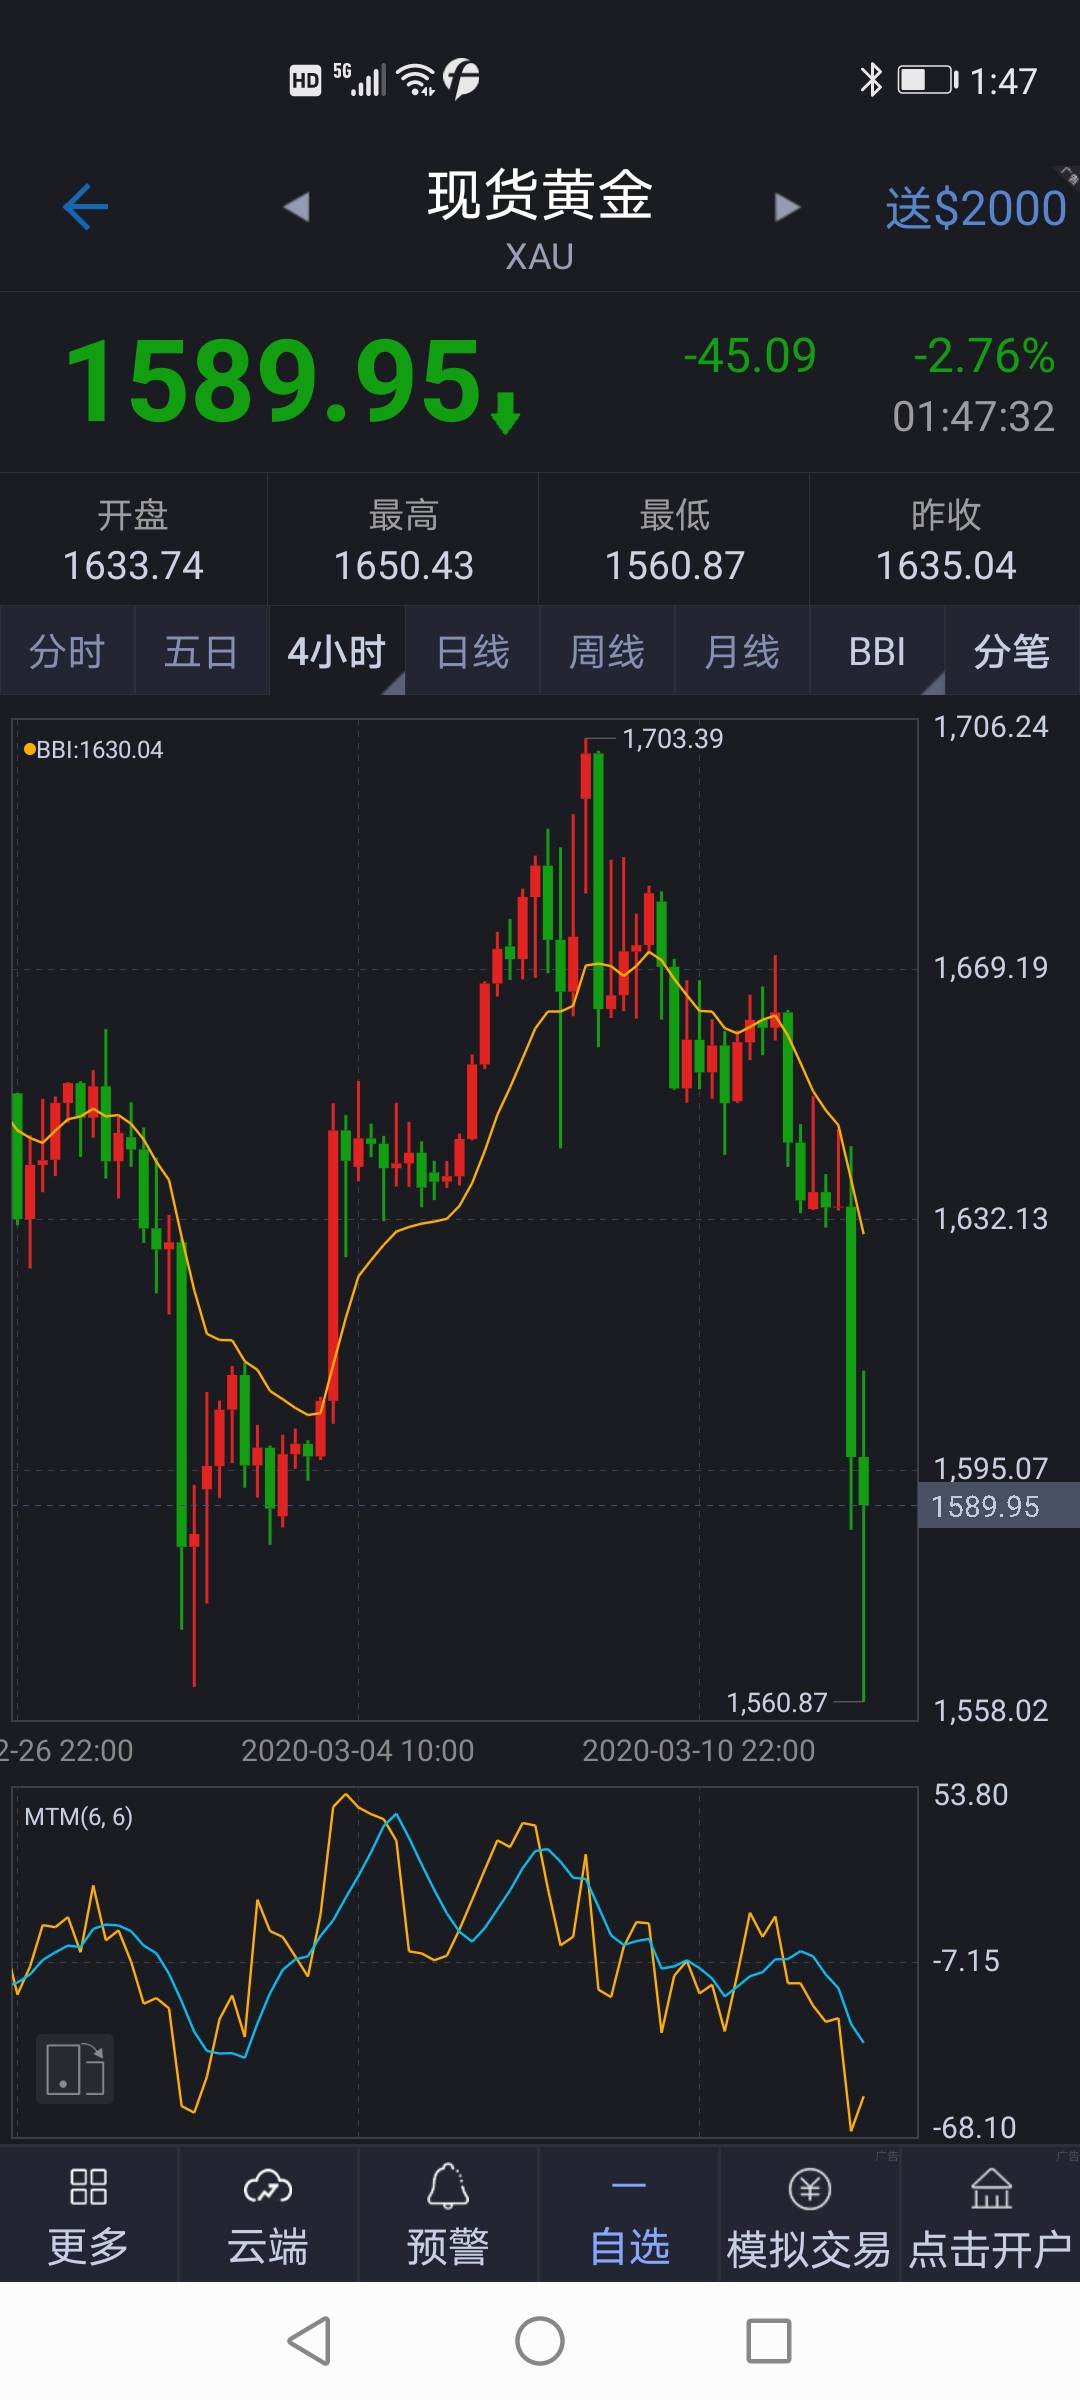Image resolution: width=1080 pixels, height=2400 pixels.
Task: Tap the 1,703.39 high price marker
Action: [672, 739]
